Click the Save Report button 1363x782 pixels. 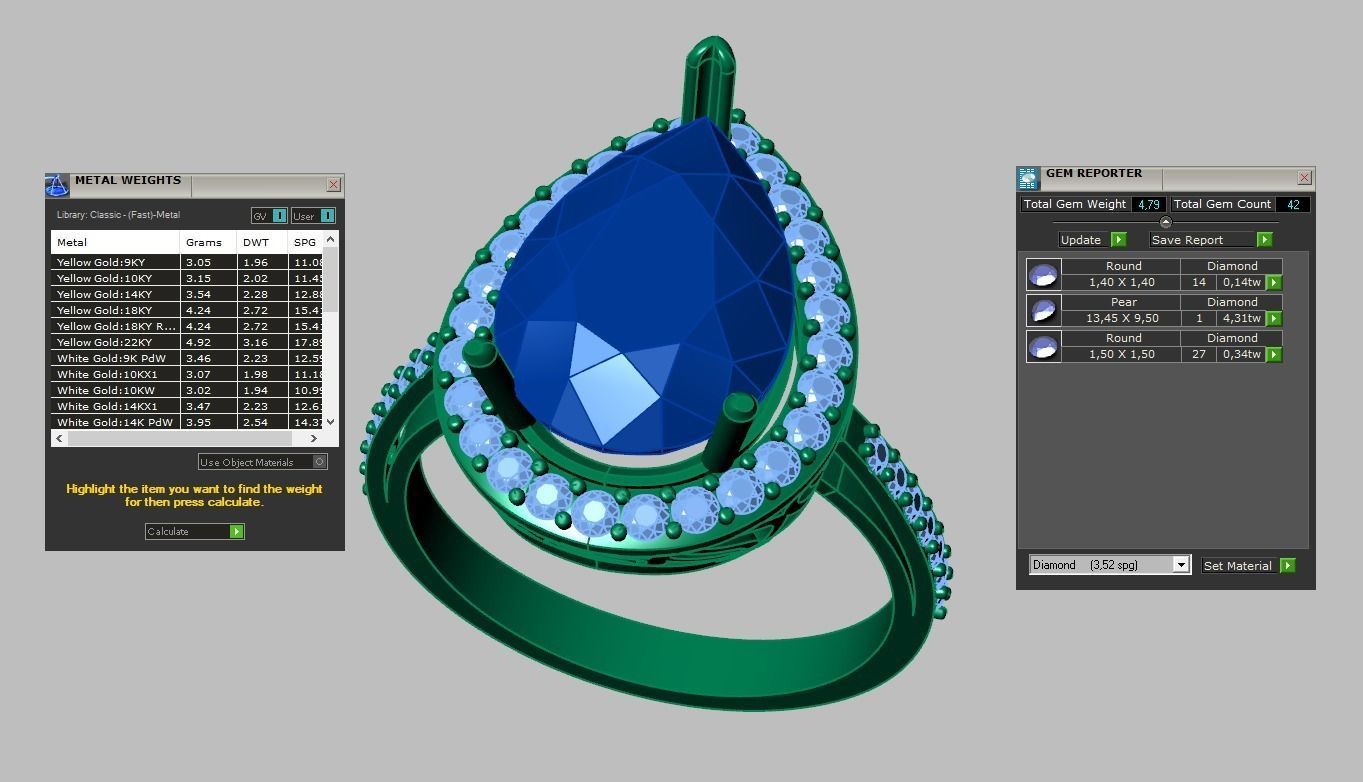click(1211, 240)
